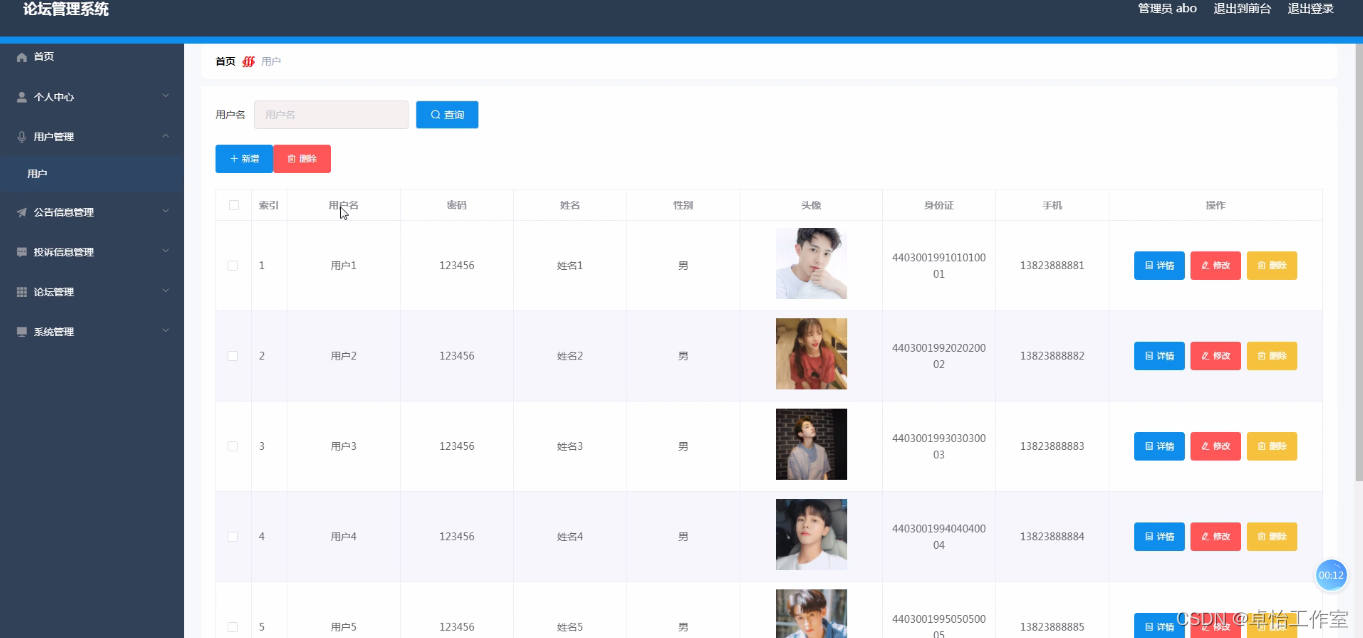
Task: Click the red batch 删除 button
Action: [x=302, y=159]
